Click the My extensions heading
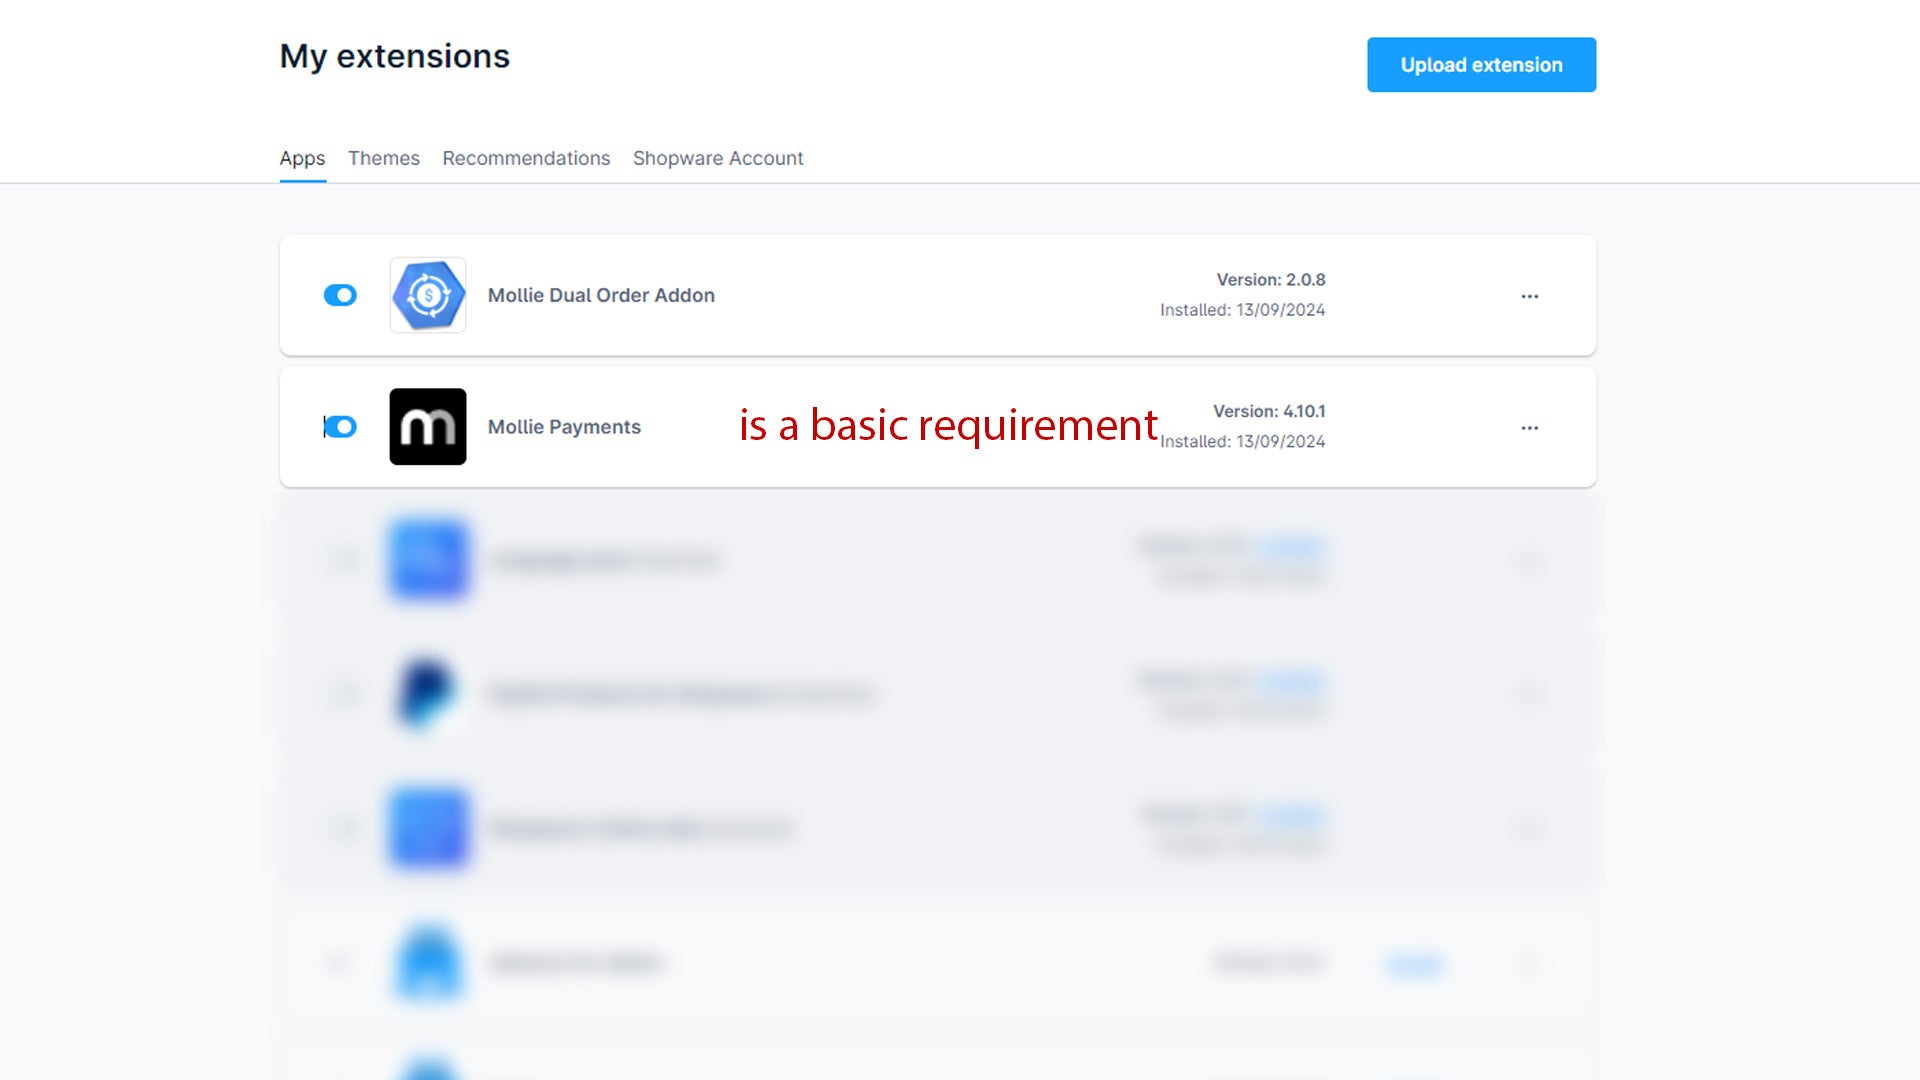 [x=395, y=57]
